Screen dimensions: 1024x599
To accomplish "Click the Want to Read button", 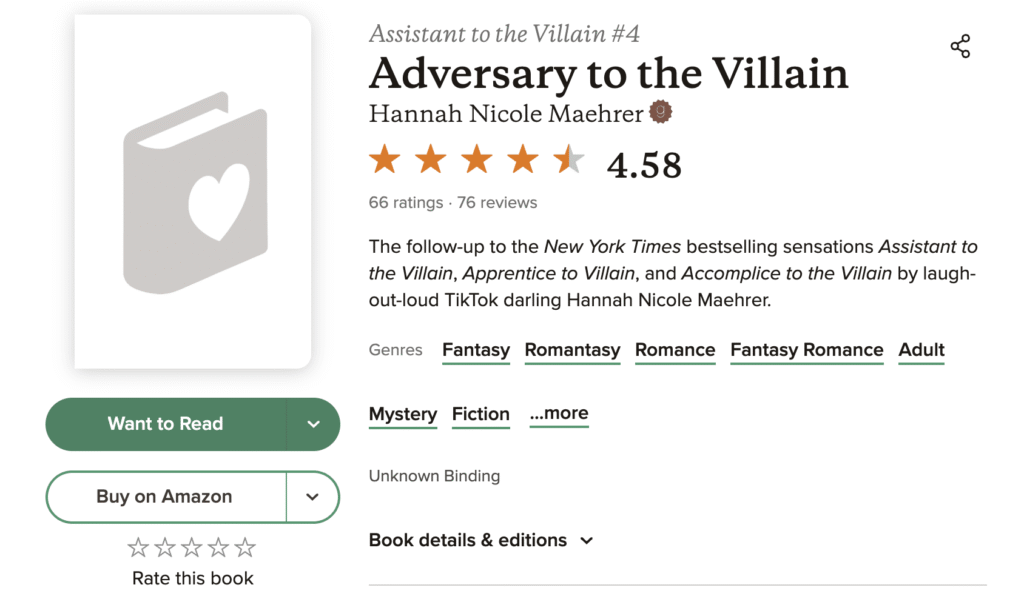I will [166, 424].
